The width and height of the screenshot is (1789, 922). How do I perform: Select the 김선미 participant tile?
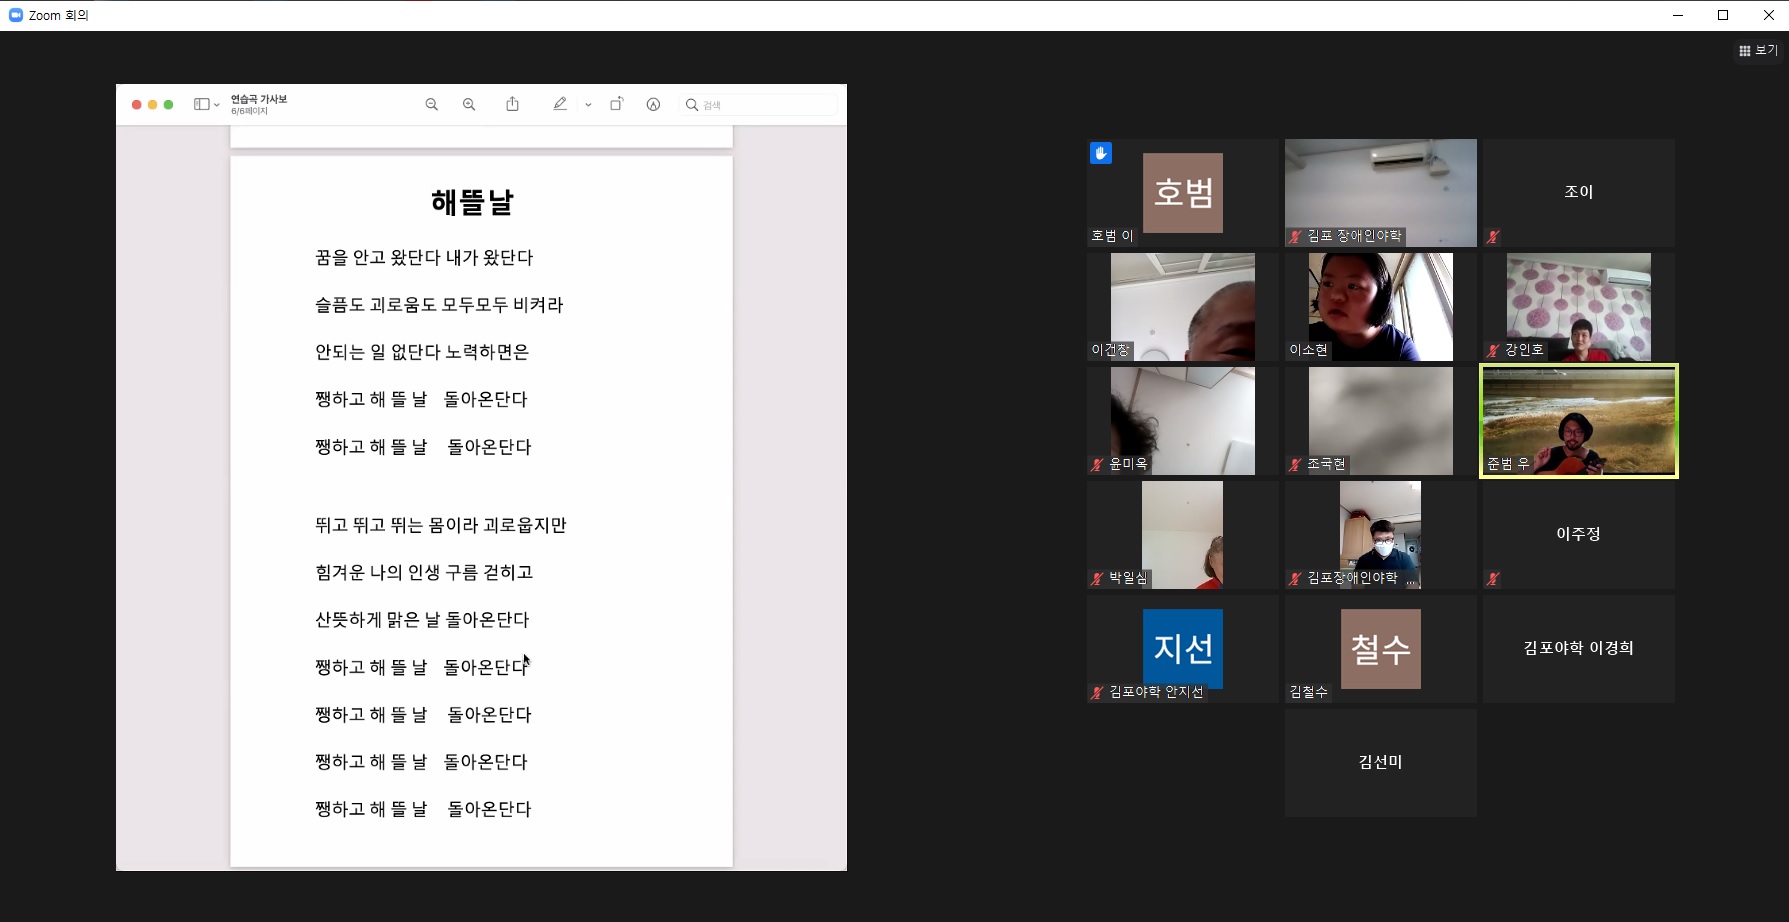click(x=1381, y=763)
